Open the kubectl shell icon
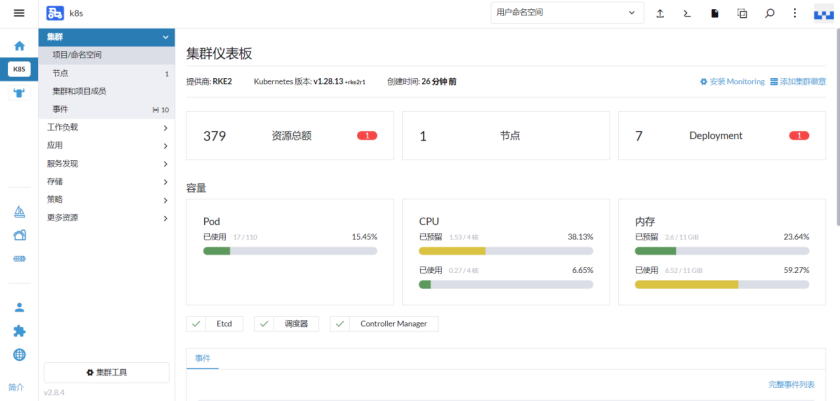 click(687, 13)
